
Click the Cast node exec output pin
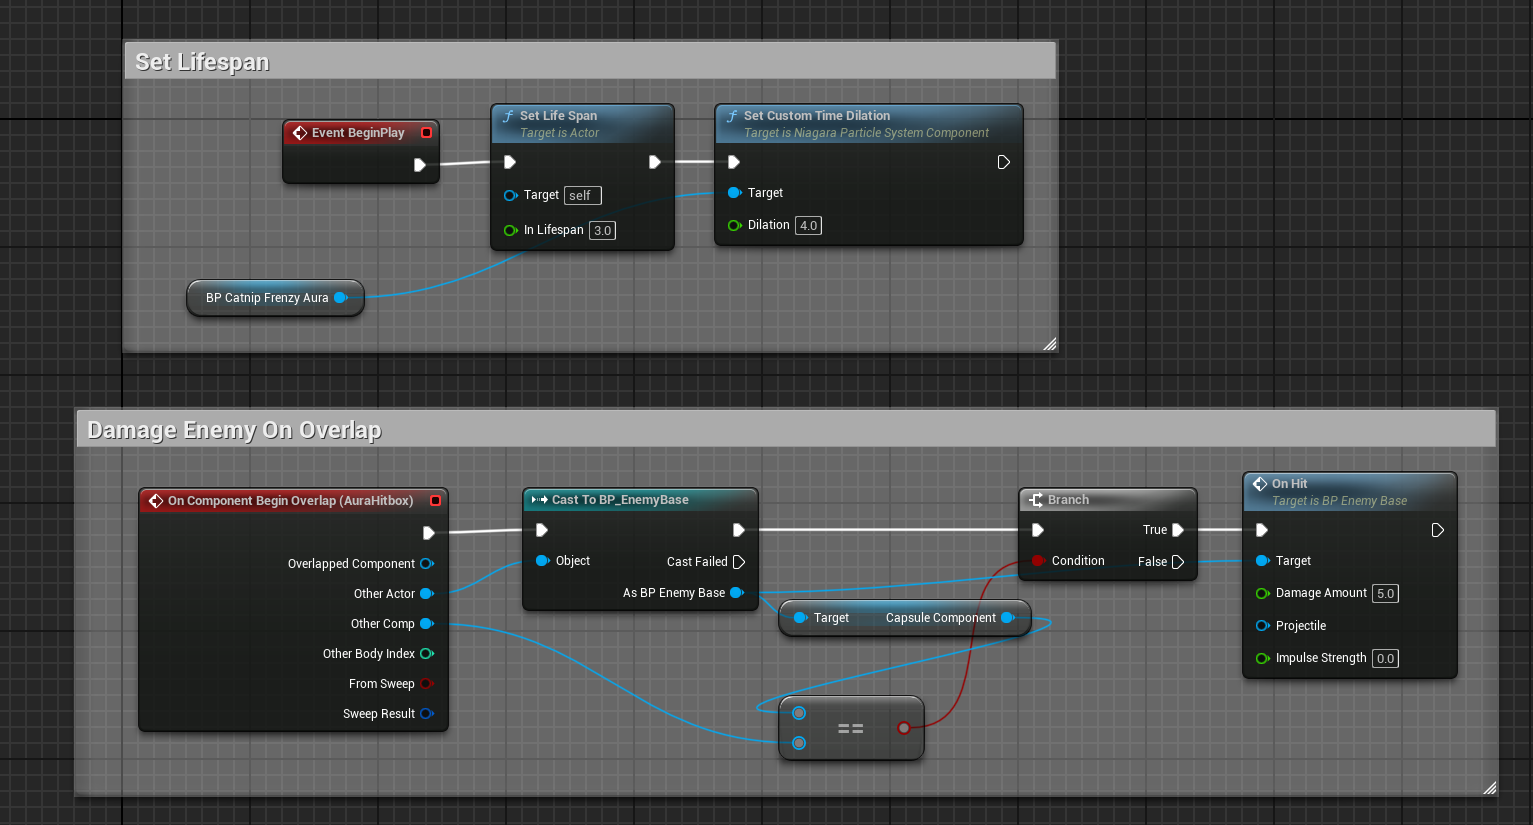(739, 530)
